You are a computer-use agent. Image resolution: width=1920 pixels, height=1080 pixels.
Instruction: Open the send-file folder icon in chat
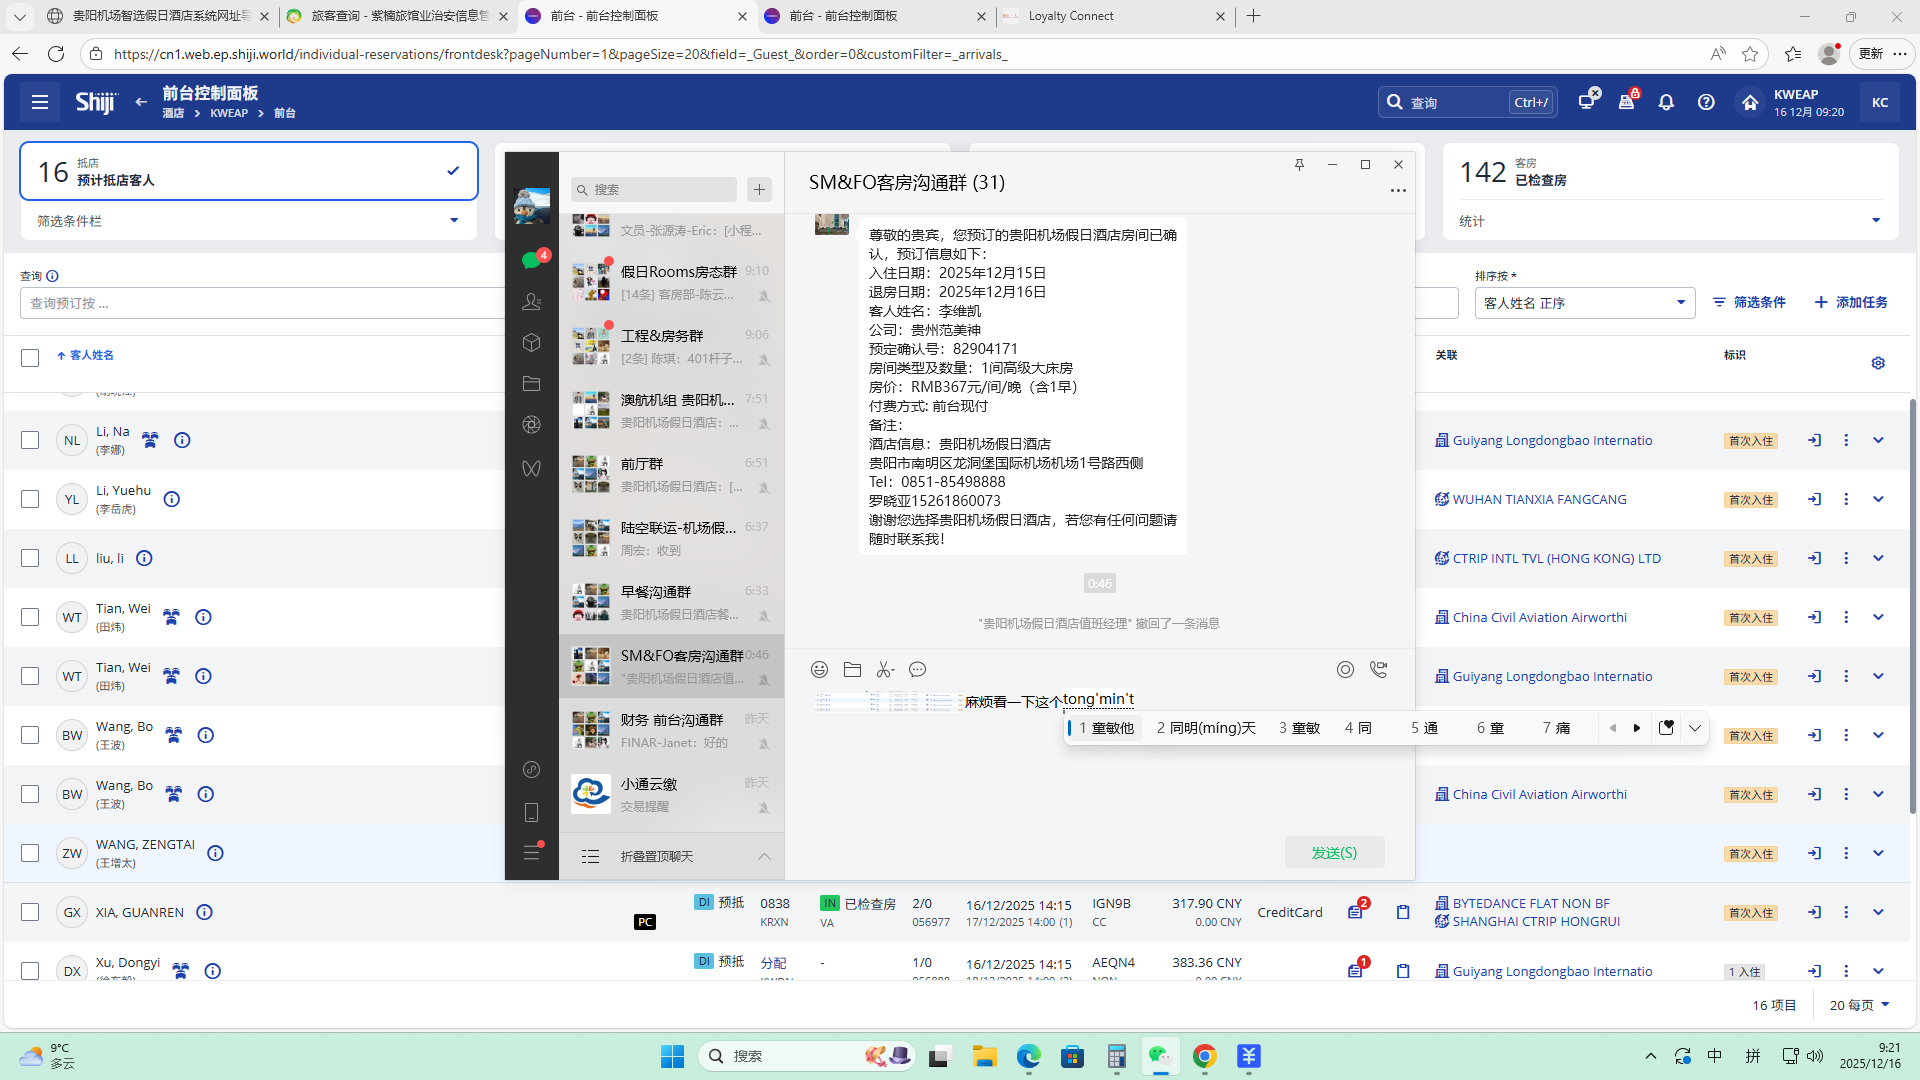click(x=852, y=670)
